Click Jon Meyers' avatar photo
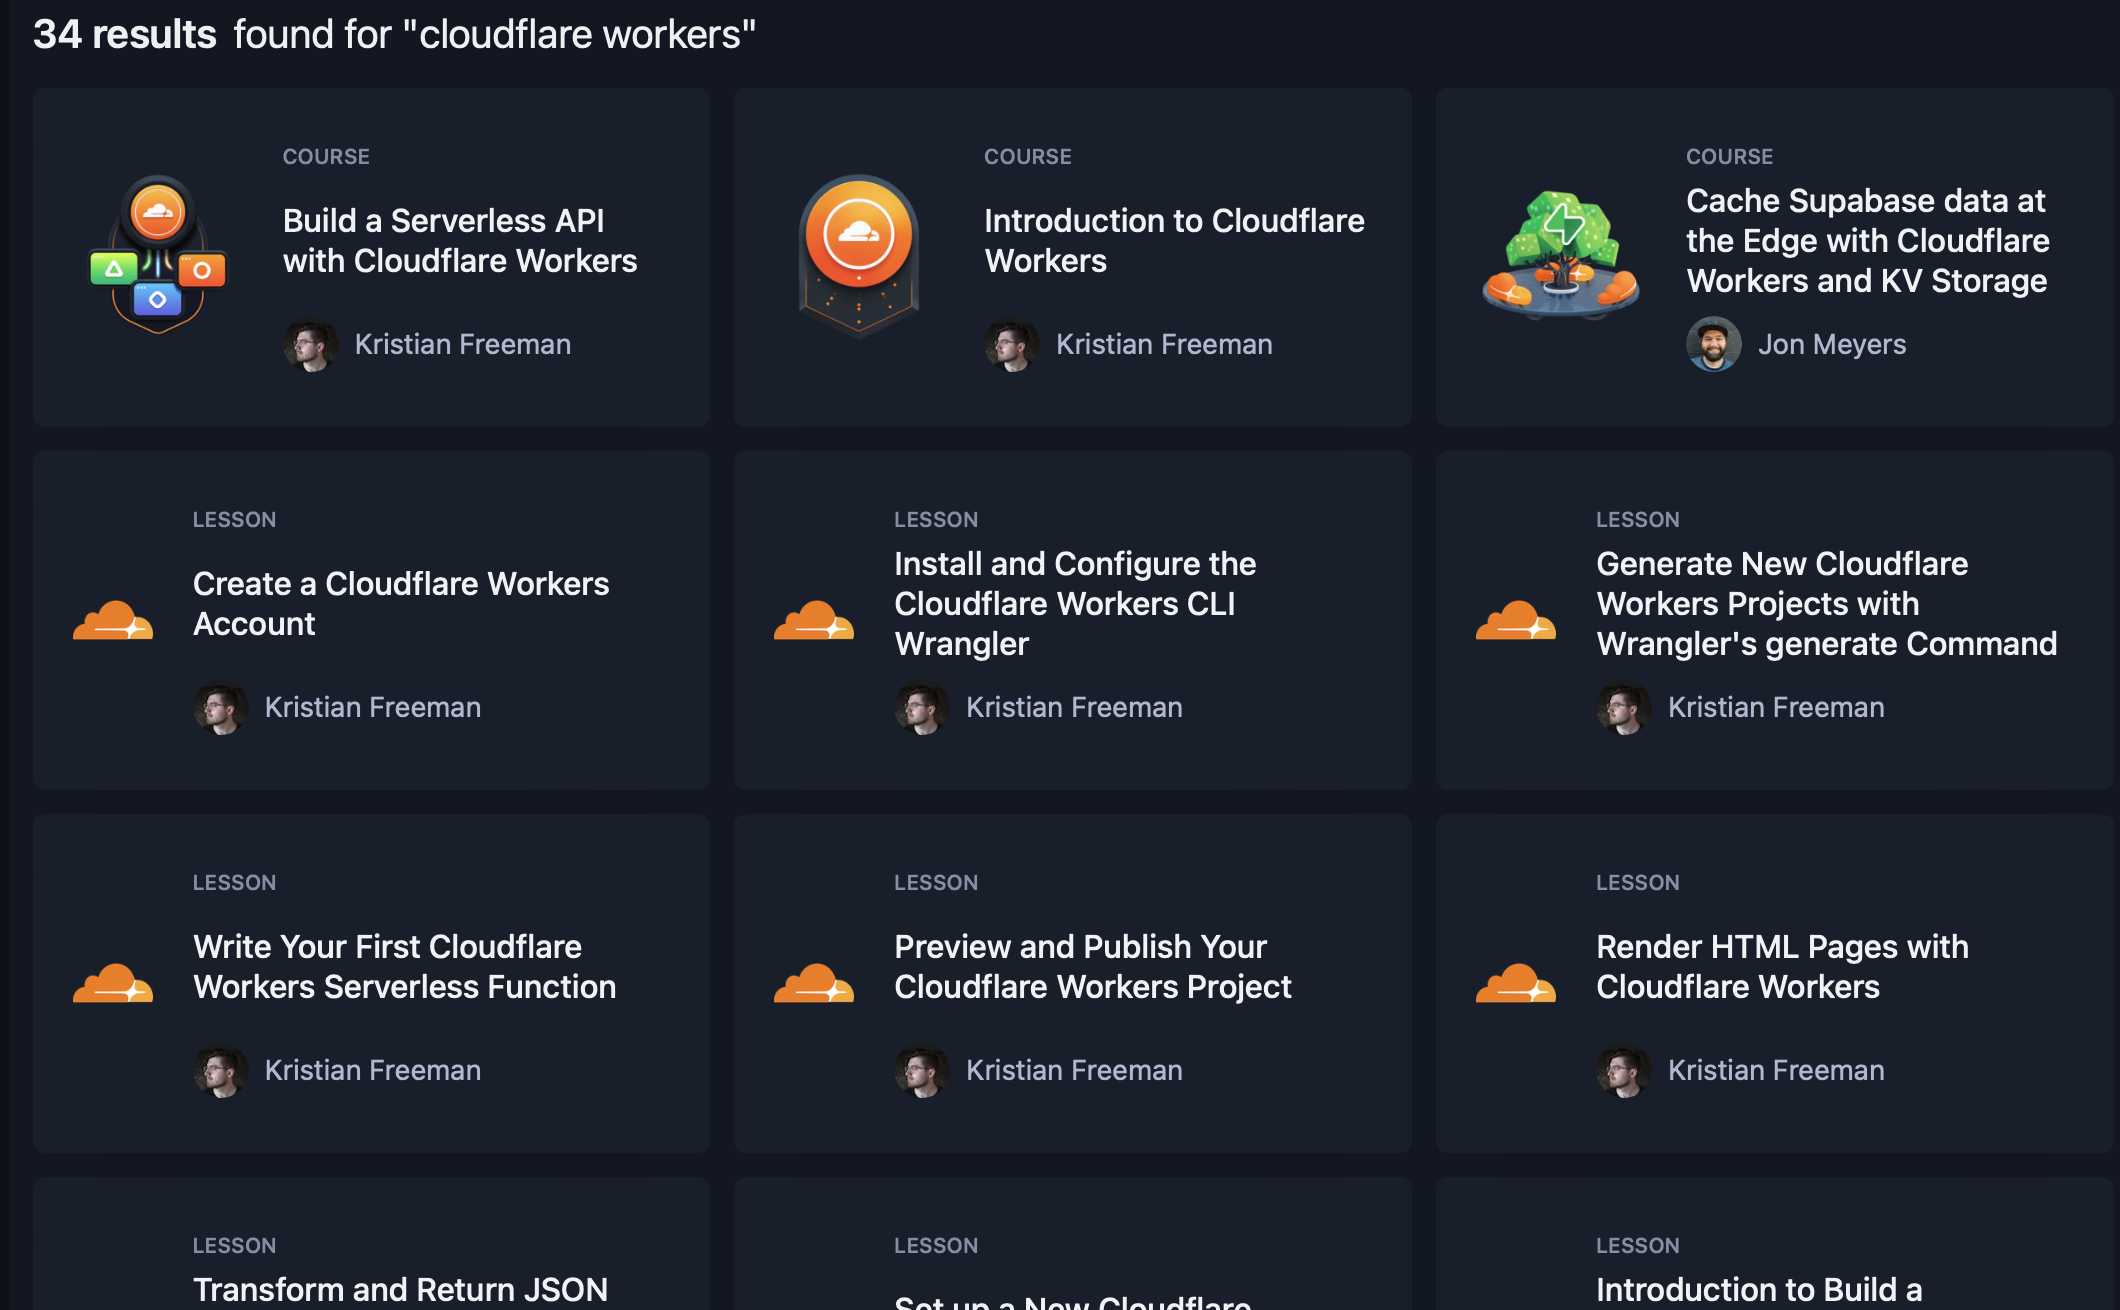Image resolution: width=2120 pixels, height=1310 pixels. point(1713,344)
